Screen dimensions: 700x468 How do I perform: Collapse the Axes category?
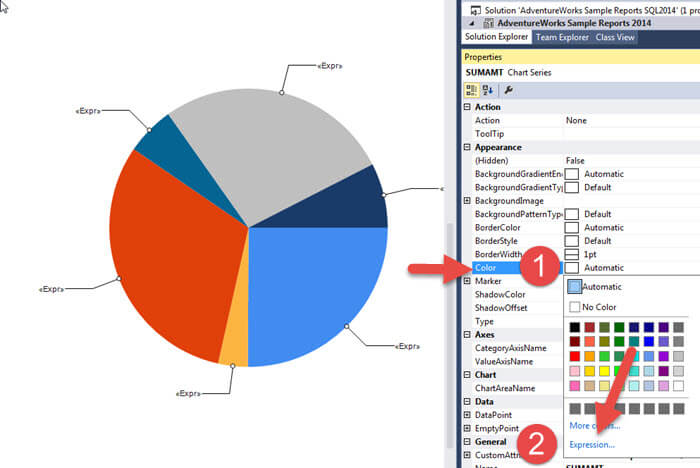click(x=467, y=334)
